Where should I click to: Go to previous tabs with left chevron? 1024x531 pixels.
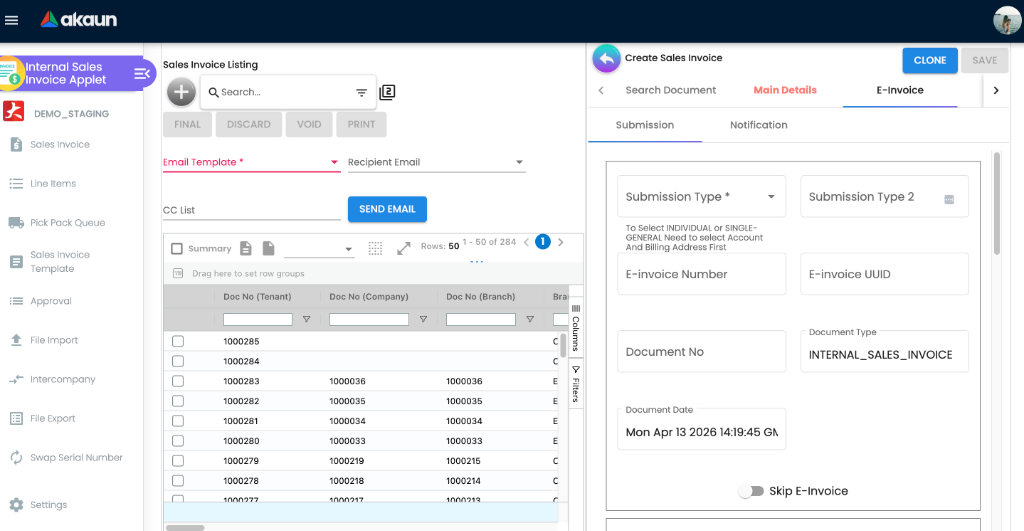click(x=601, y=90)
